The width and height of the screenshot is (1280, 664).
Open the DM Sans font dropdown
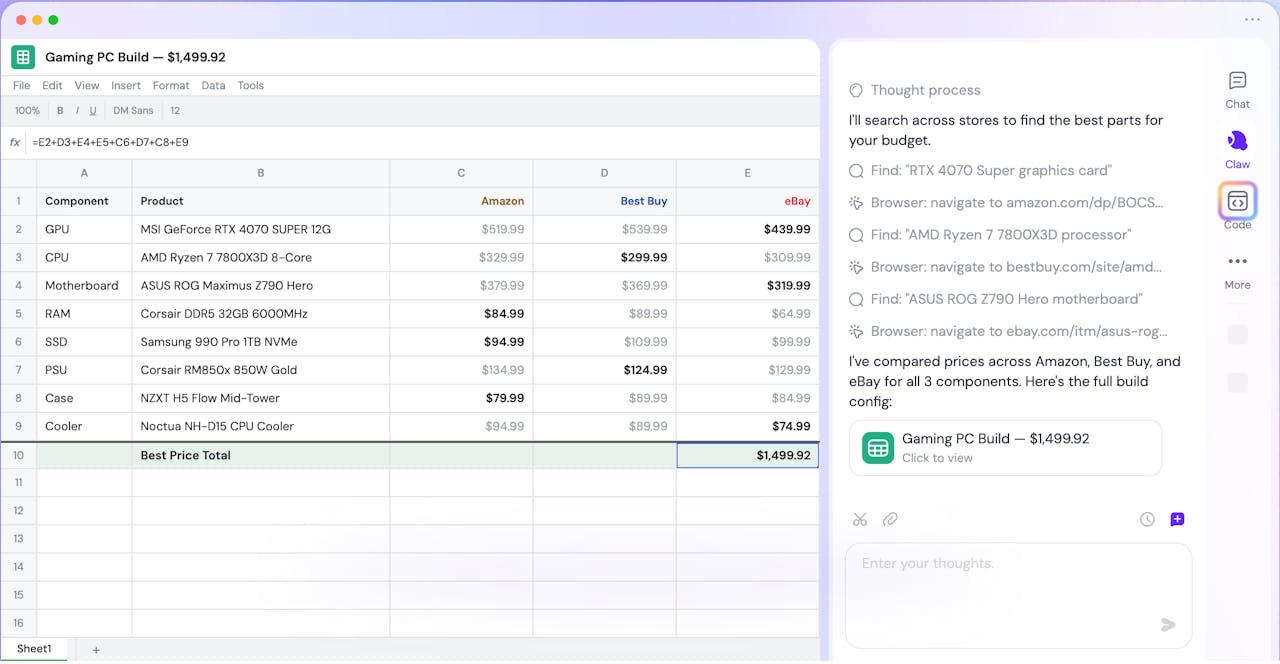[133, 111]
